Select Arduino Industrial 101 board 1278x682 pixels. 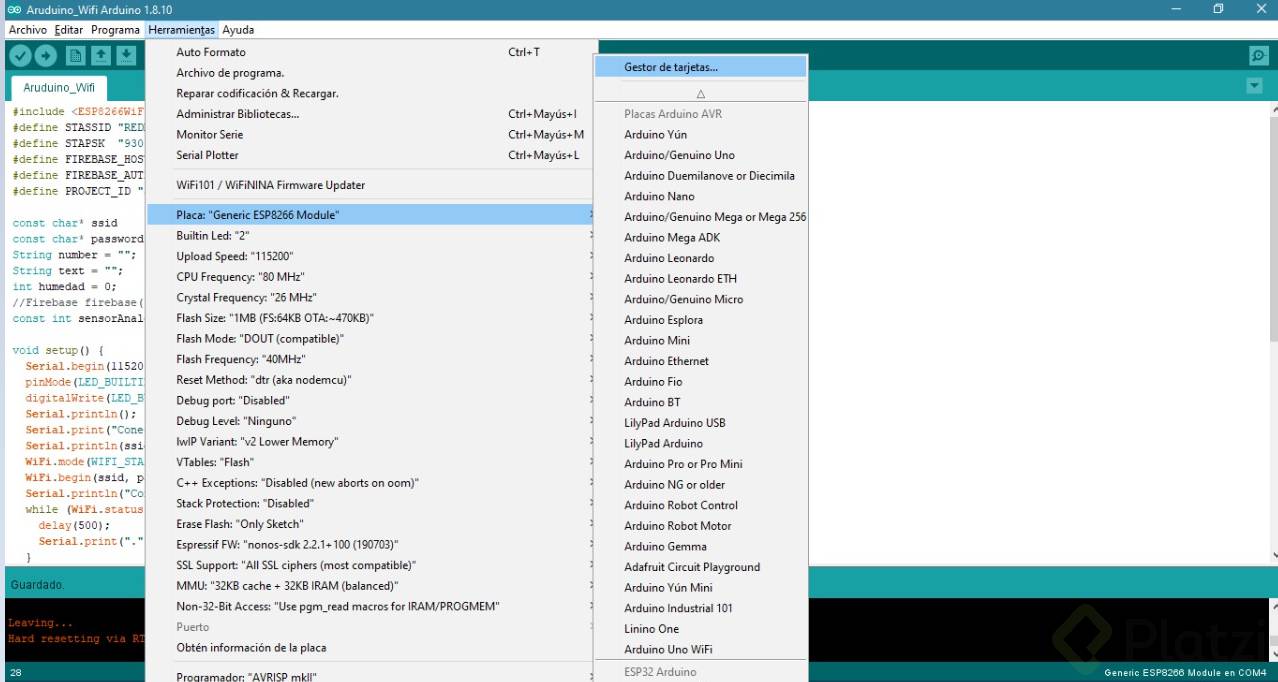click(700, 607)
